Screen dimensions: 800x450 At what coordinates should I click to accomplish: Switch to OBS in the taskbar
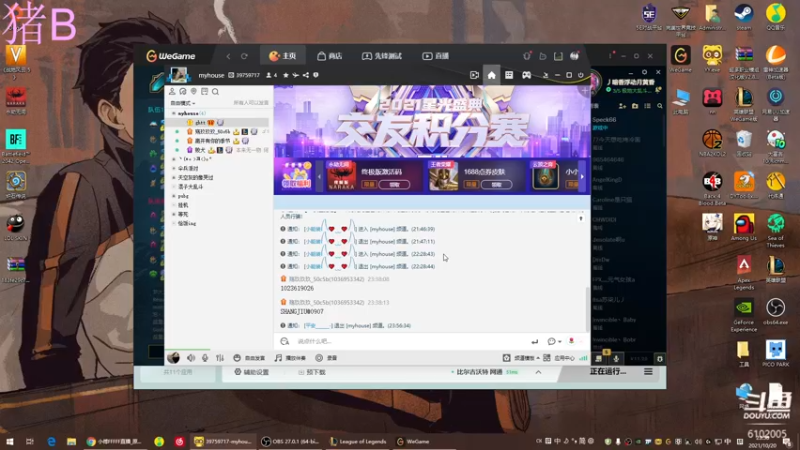pyautogui.click(x=291, y=441)
